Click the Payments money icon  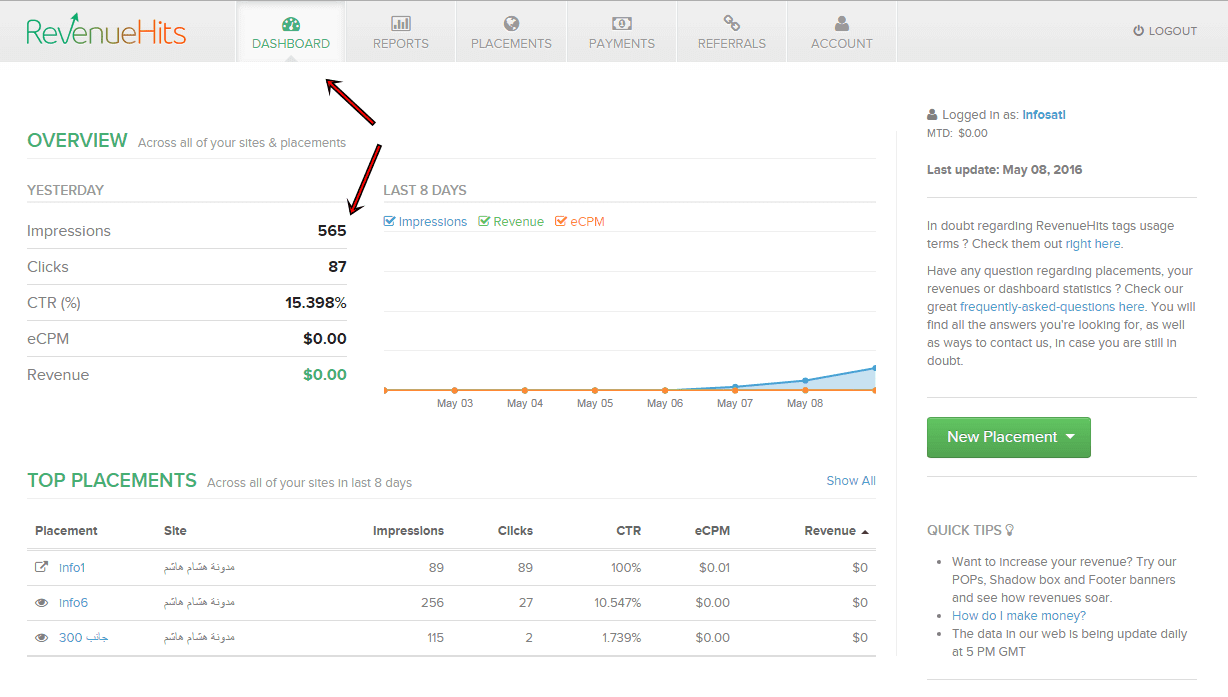click(x=621, y=23)
